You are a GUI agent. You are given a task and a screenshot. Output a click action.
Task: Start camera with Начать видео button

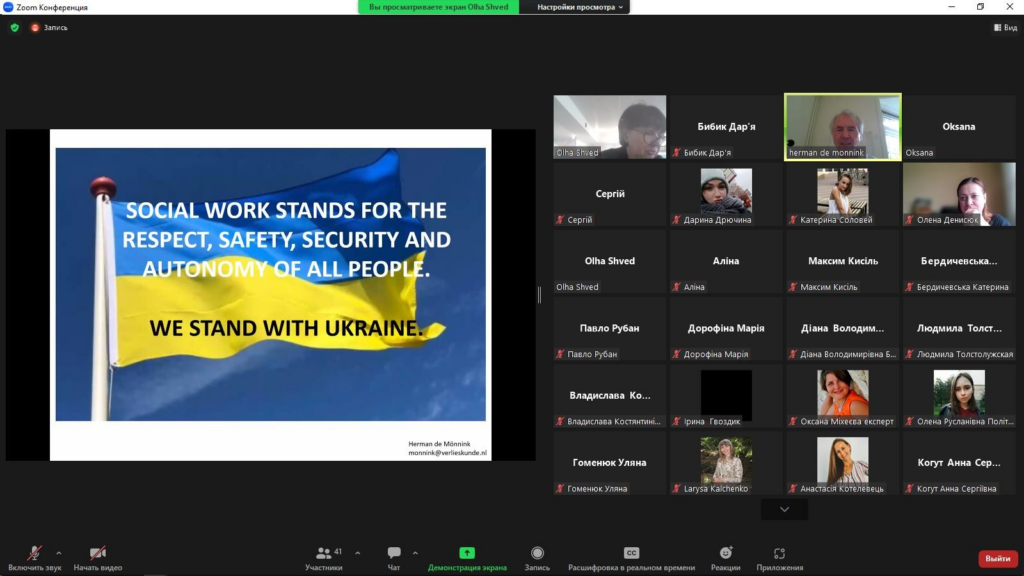(98, 554)
